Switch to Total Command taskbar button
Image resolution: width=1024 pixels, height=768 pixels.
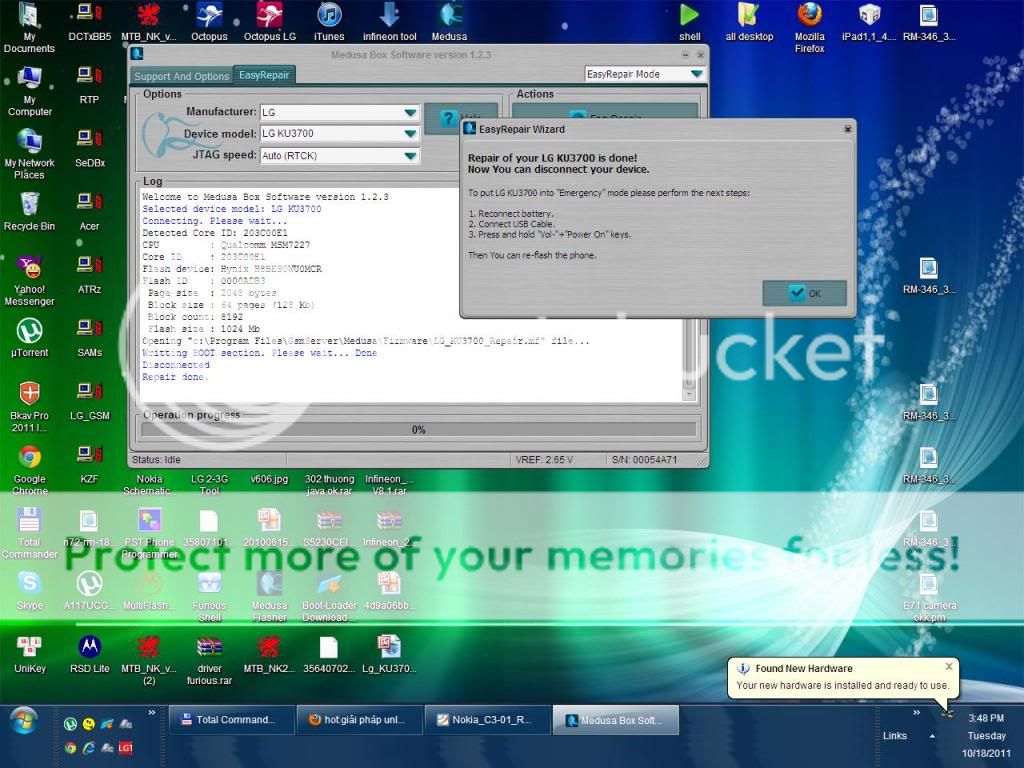231,720
